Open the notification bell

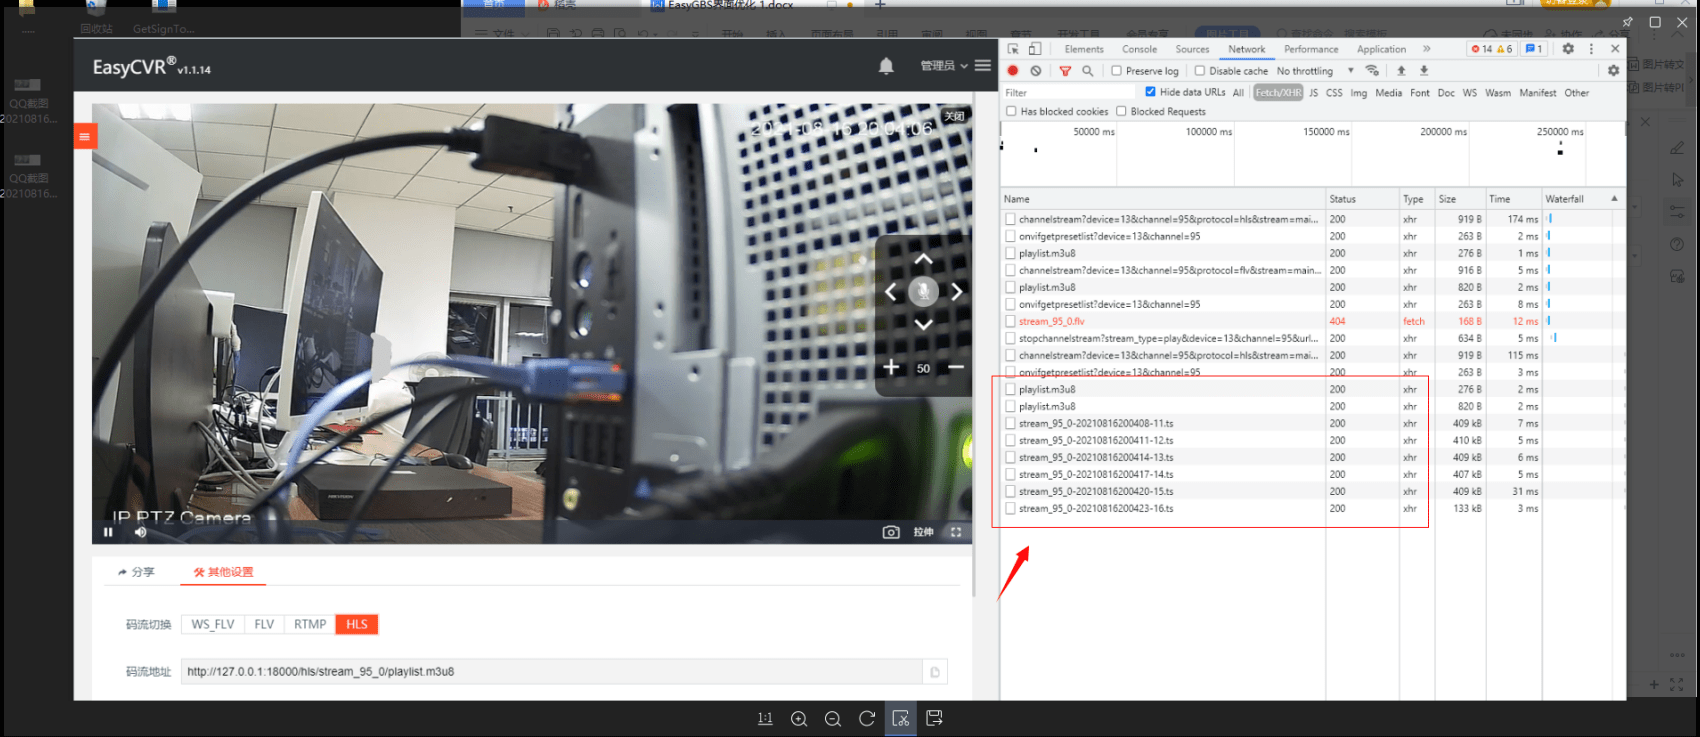(x=886, y=66)
